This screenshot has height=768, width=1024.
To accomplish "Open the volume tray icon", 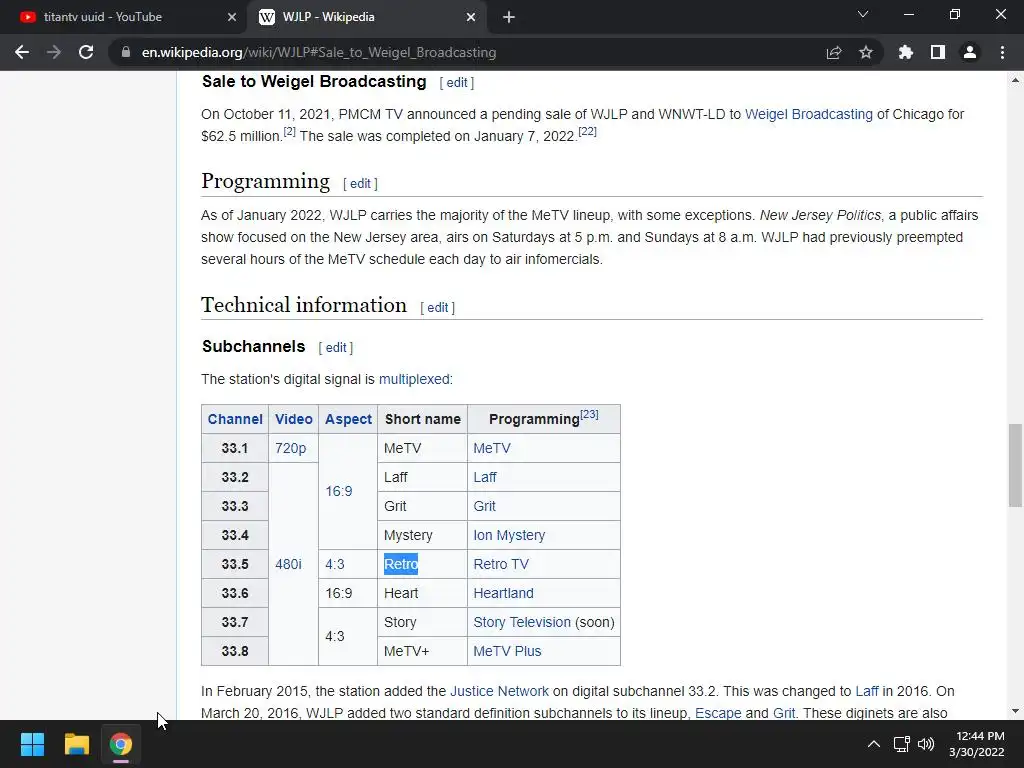I will click(925, 744).
